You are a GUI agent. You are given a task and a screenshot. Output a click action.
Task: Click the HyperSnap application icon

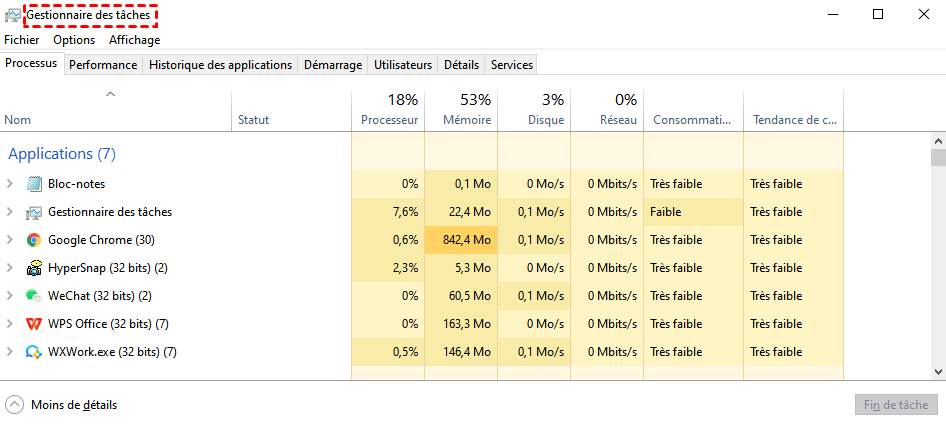34,268
